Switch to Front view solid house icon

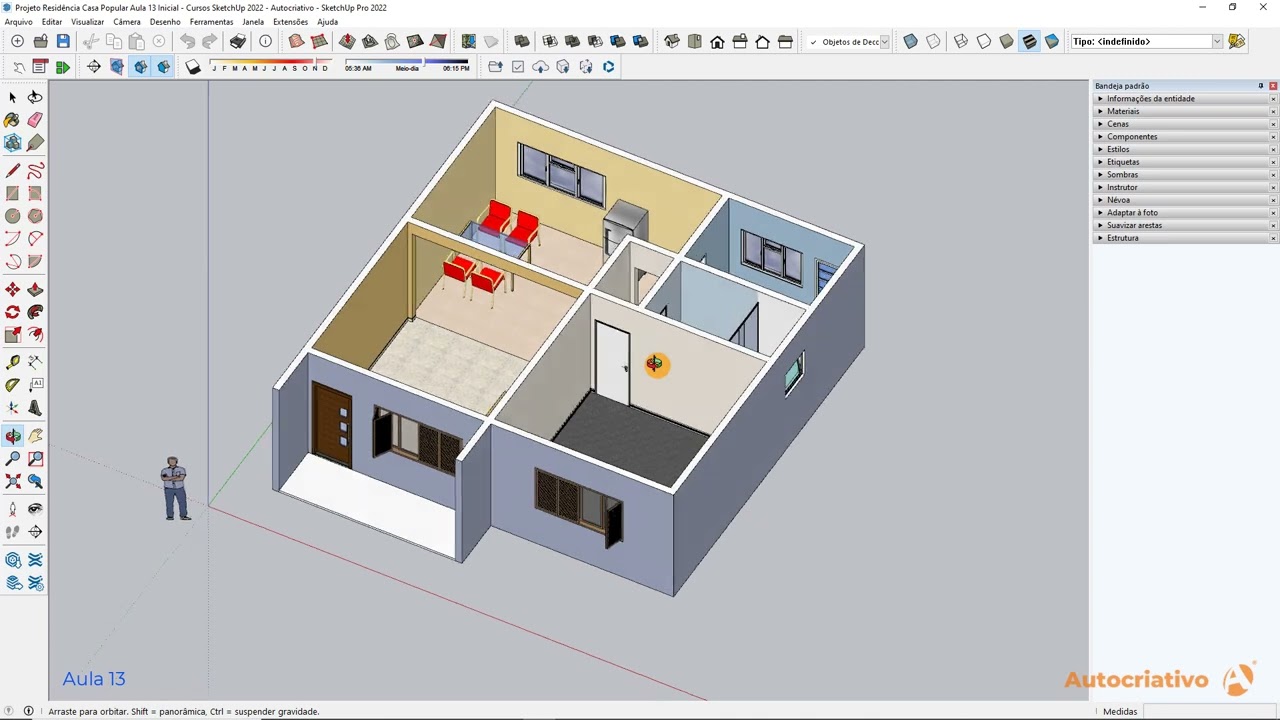click(x=717, y=41)
